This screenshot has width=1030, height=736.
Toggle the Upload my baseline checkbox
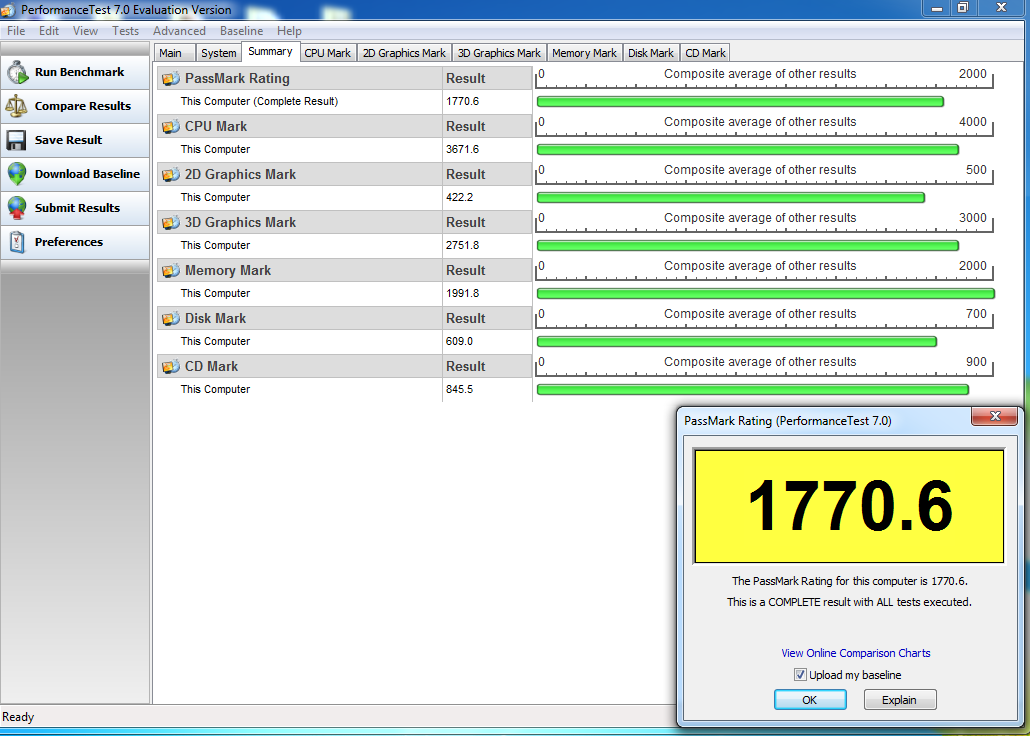(x=800, y=675)
